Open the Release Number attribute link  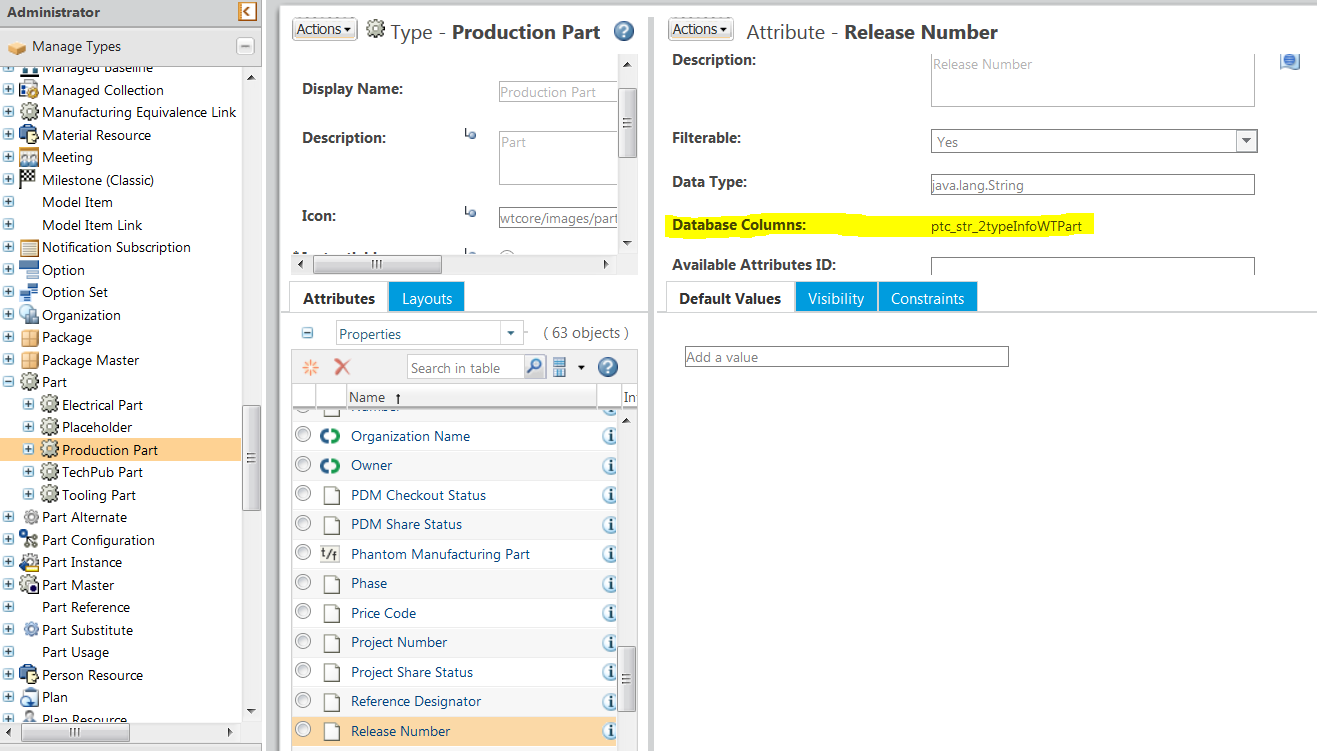(x=401, y=731)
